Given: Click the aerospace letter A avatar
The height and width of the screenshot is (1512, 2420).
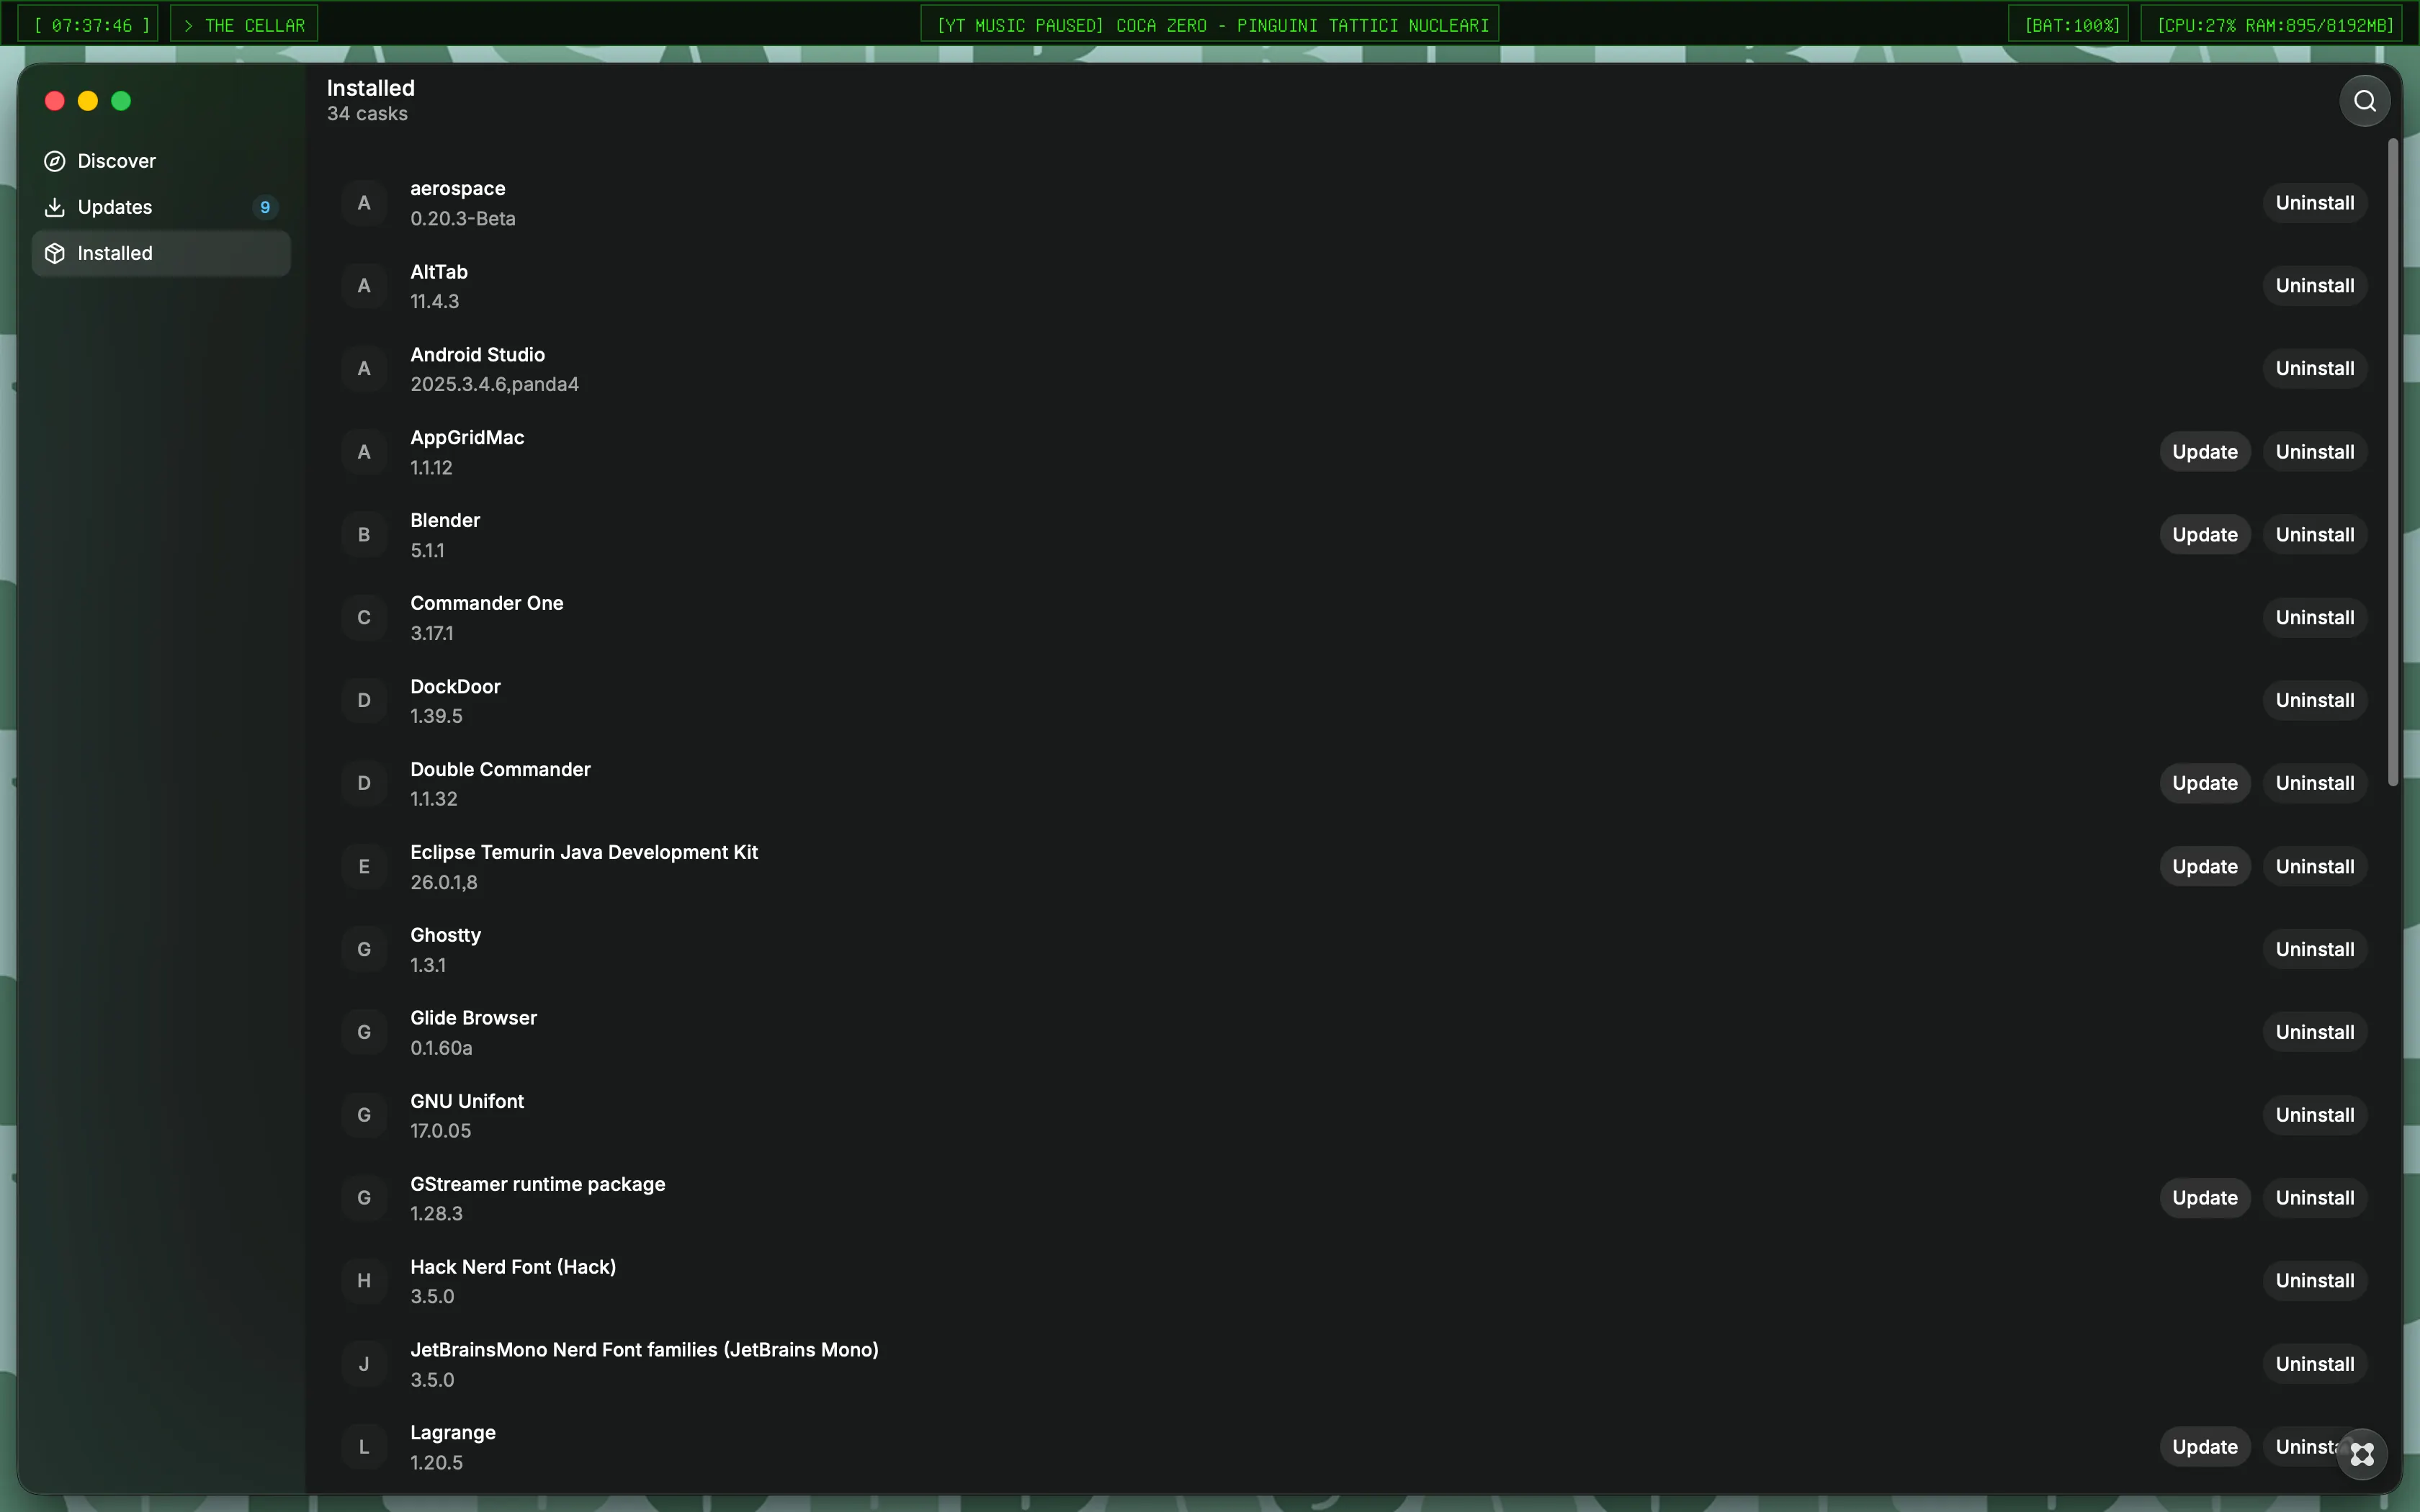Looking at the screenshot, I should pyautogui.click(x=364, y=203).
